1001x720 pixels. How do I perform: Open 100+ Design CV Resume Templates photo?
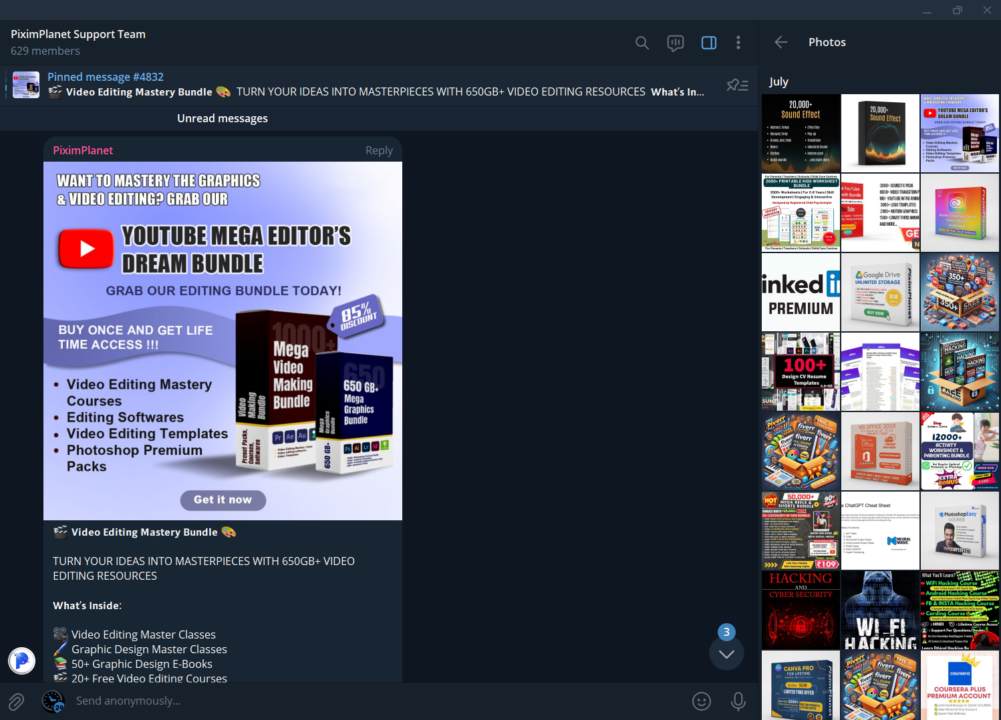pyautogui.click(x=801, y=371)
